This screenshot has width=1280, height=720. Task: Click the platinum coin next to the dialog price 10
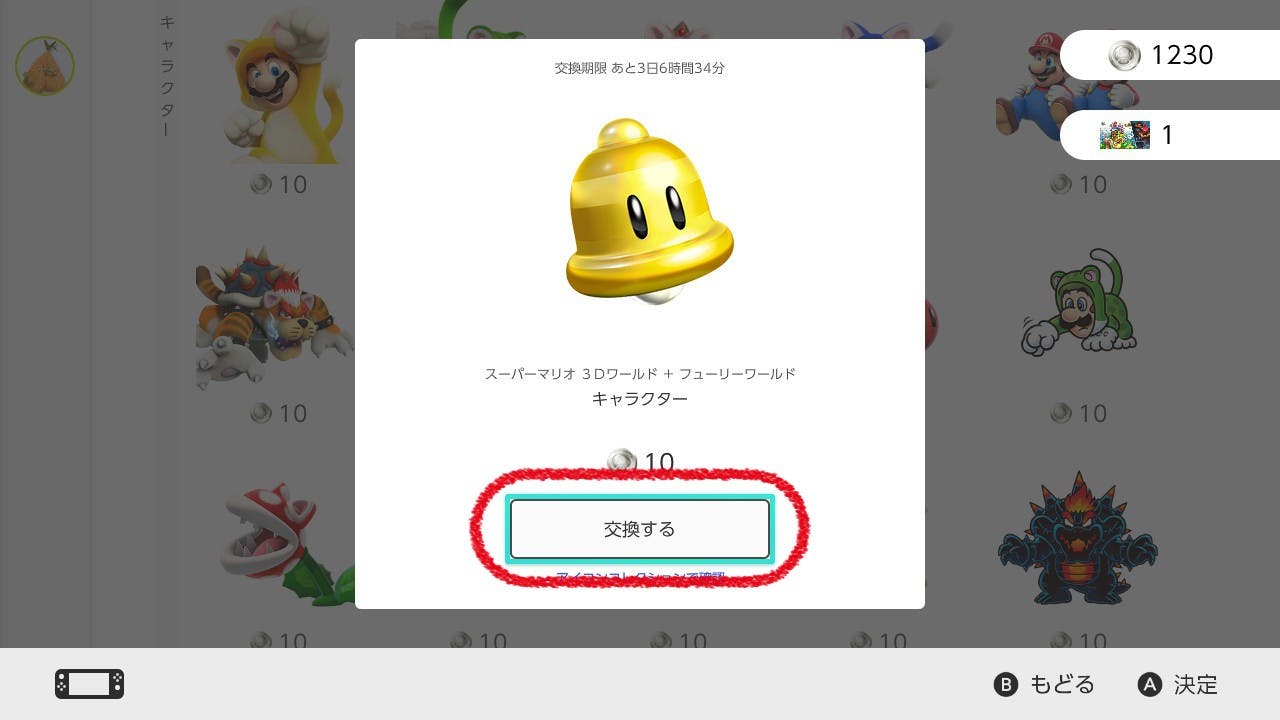(622, 462)
